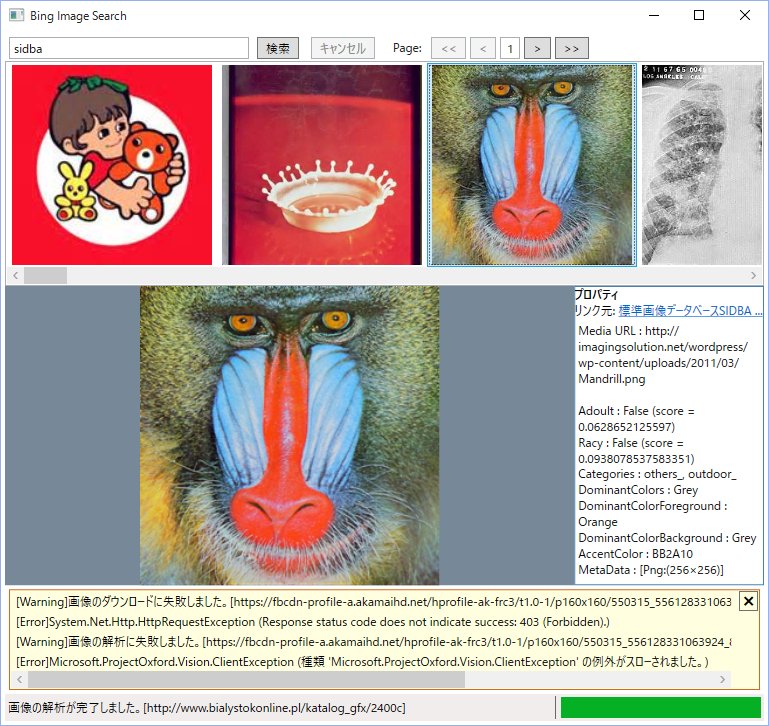This screenshot has height=726, width=769.
Task: Click right arrow of thumbnail strip scrollbar
Action: click(753, 275)
